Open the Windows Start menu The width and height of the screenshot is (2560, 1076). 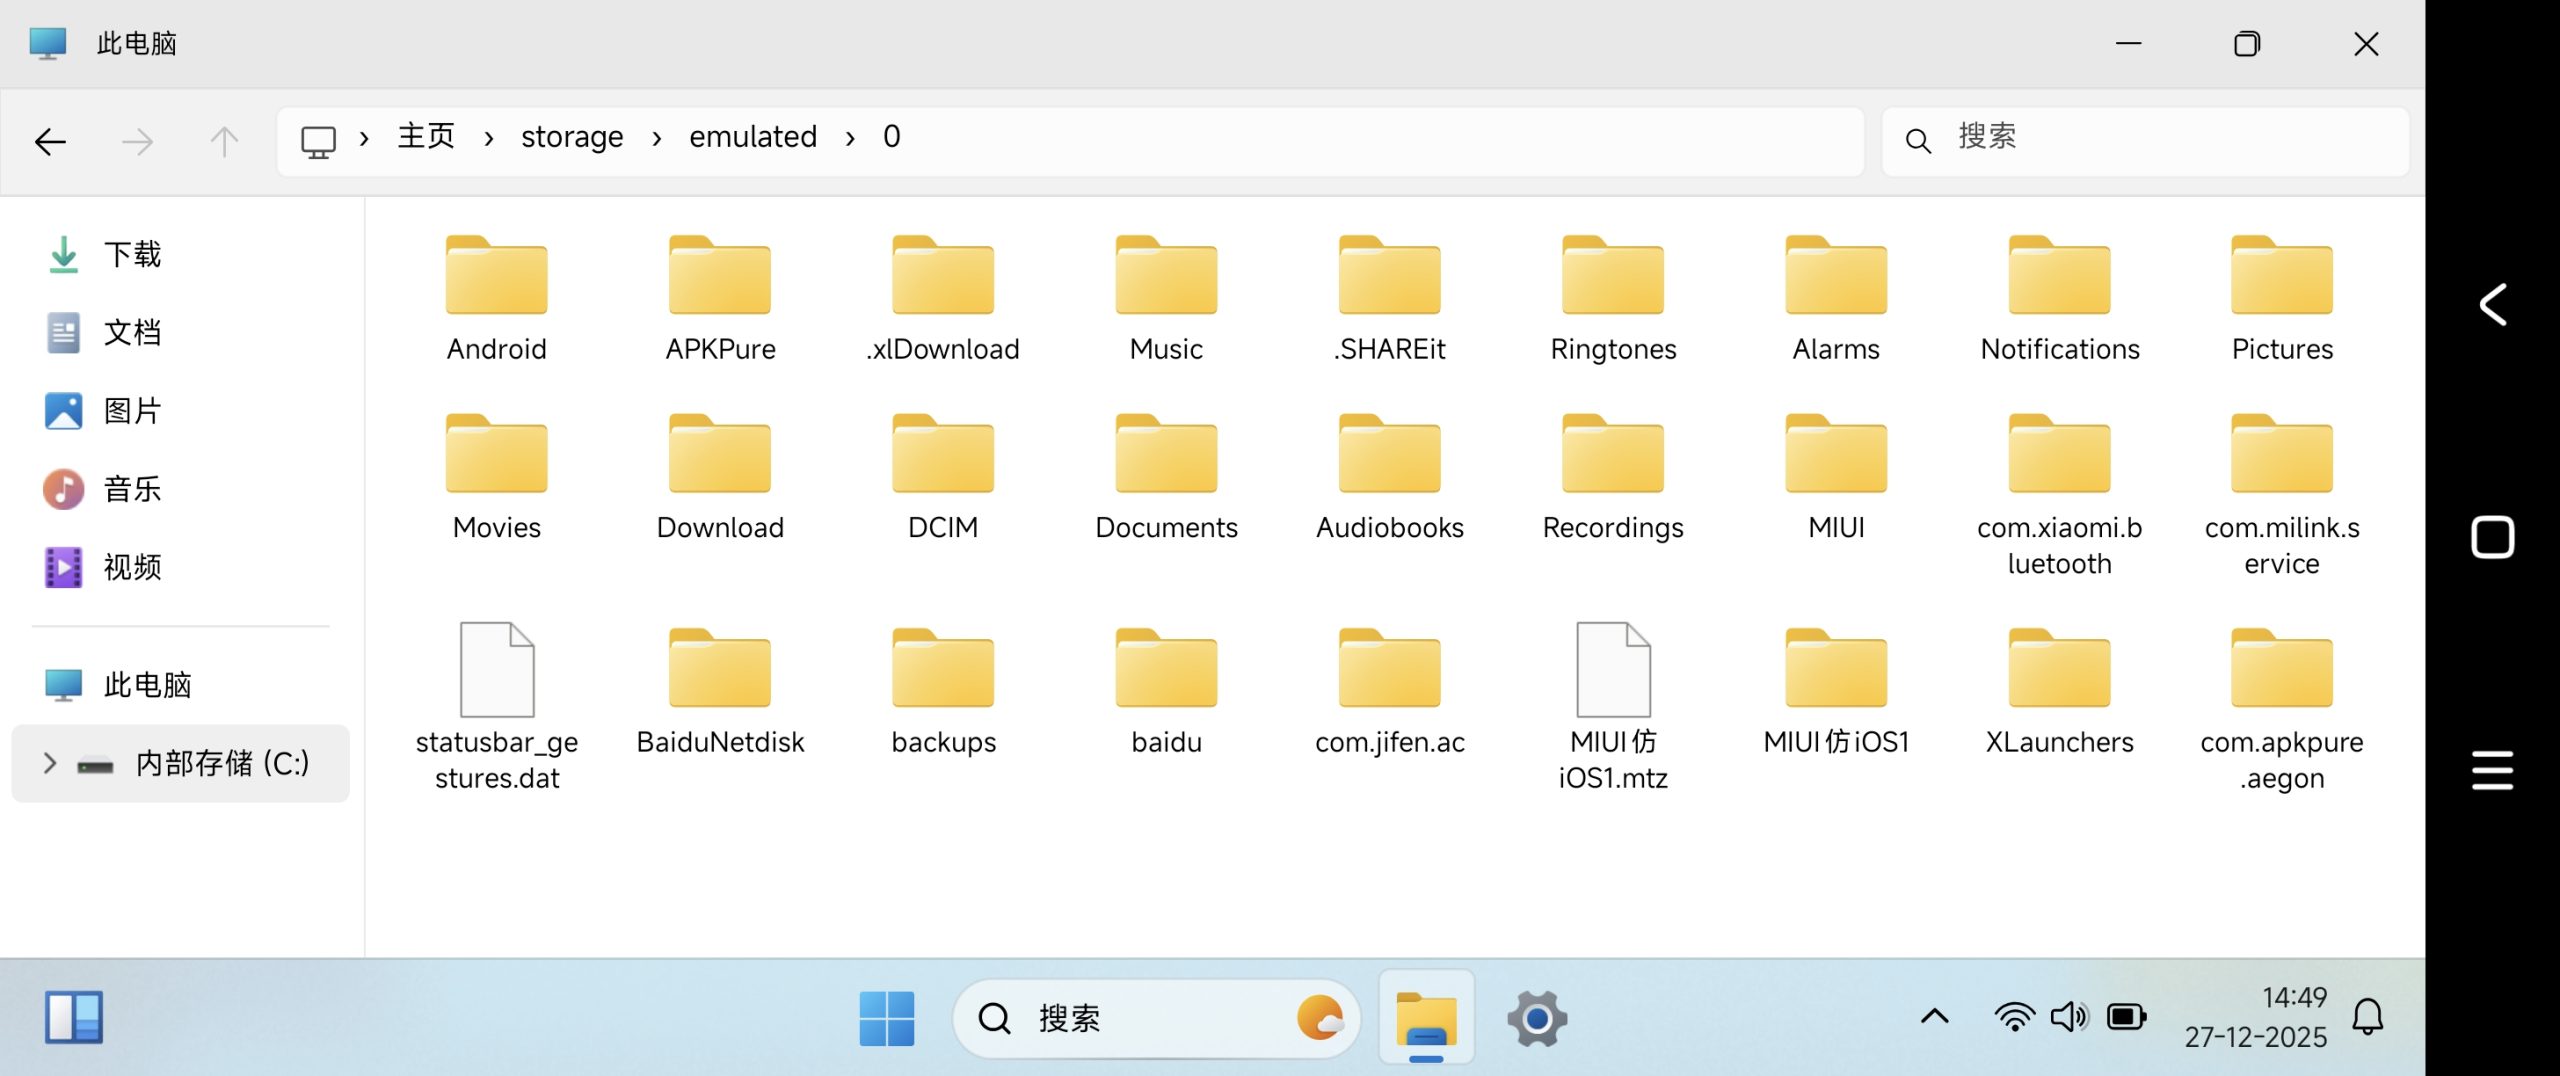[x=886, y=1017]
